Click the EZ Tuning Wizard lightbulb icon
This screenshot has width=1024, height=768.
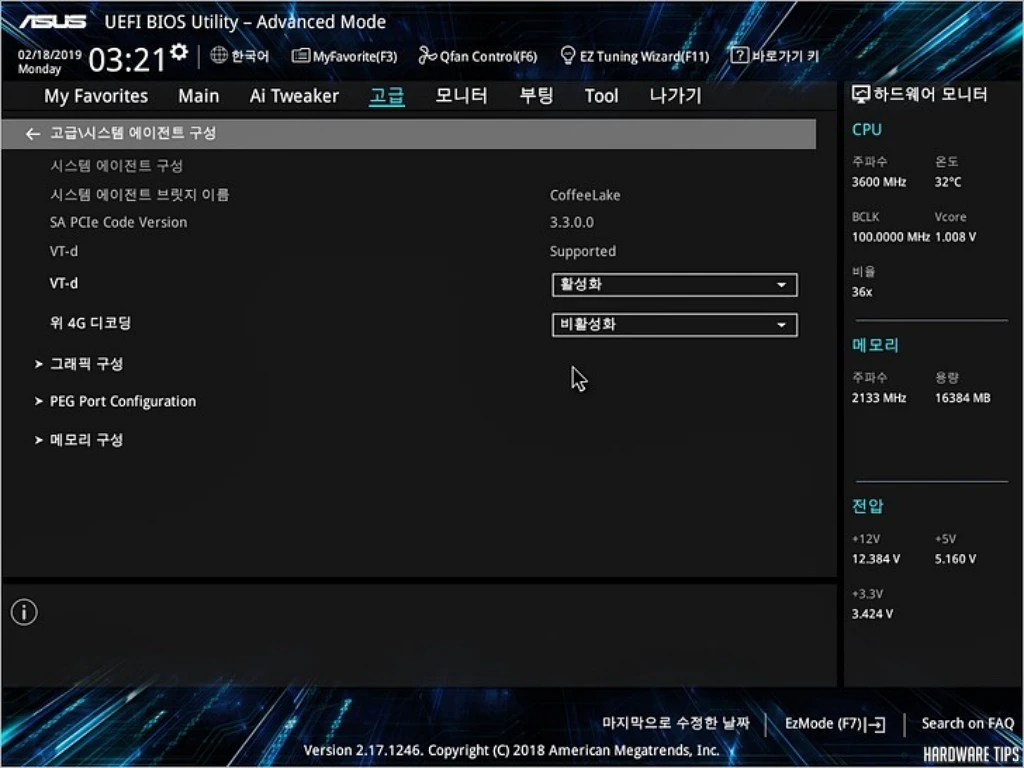(568, 56)
